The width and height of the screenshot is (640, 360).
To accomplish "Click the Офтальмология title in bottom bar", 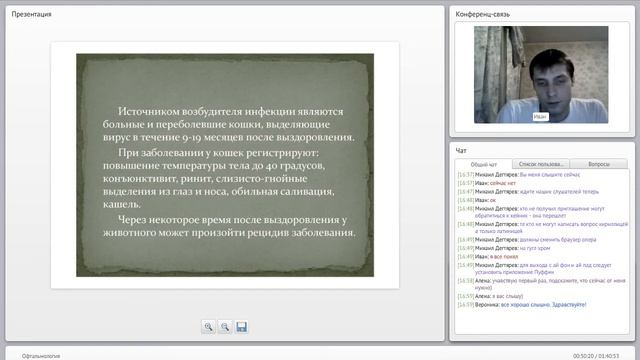I will click(41, 356).
